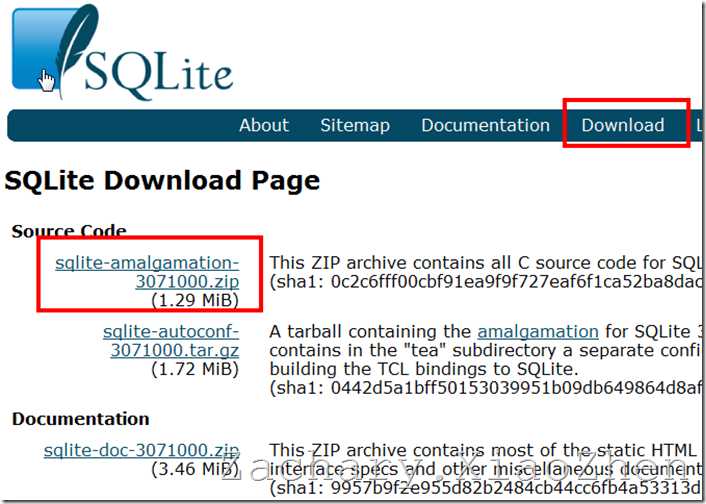Click the SQLite Download Page heading
The width and height of the screenshot is (706, 504).
[x=162, y=181]
